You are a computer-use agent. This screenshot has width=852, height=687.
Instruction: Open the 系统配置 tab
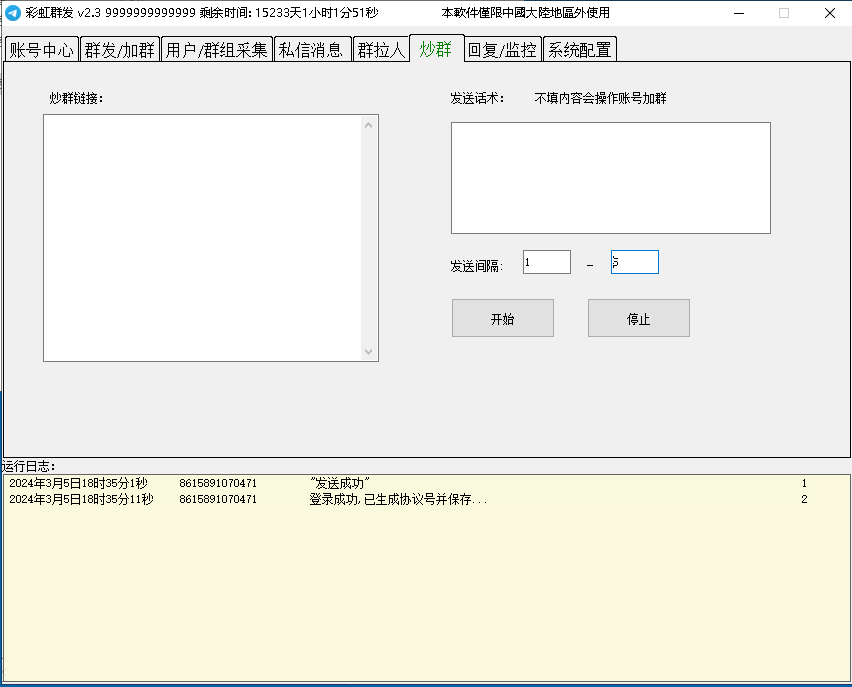point(579,50)
